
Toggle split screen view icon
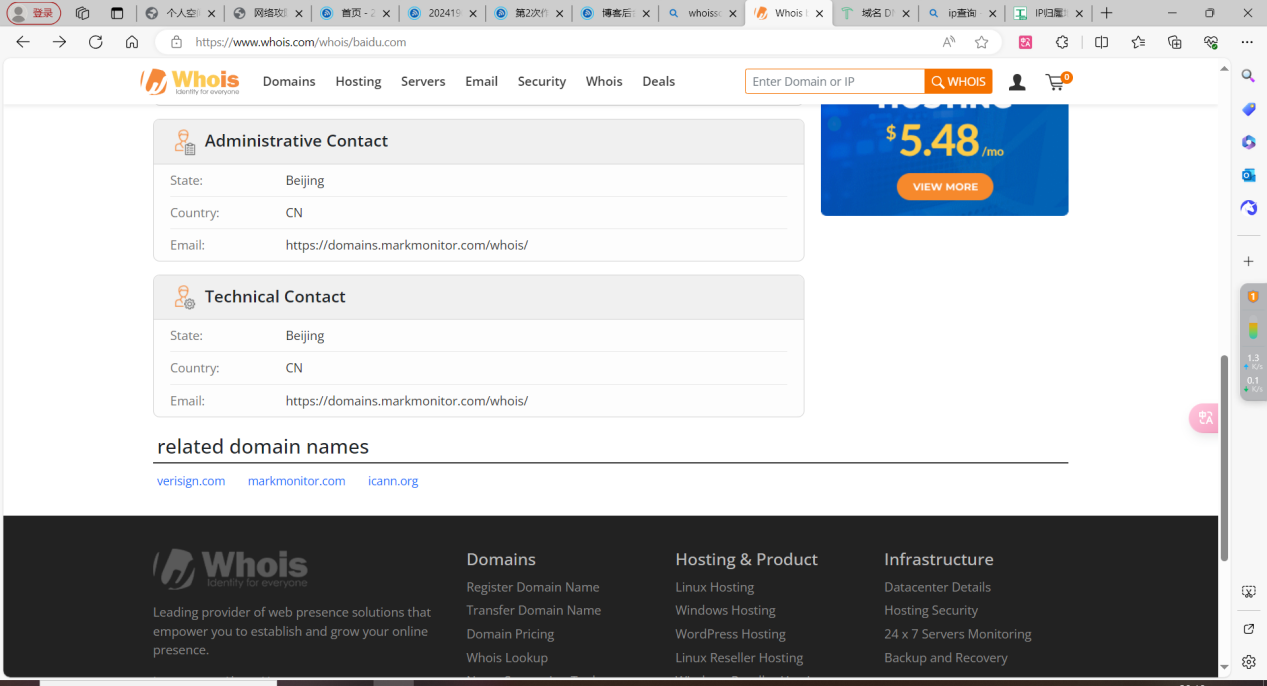tap(1101, 42)
